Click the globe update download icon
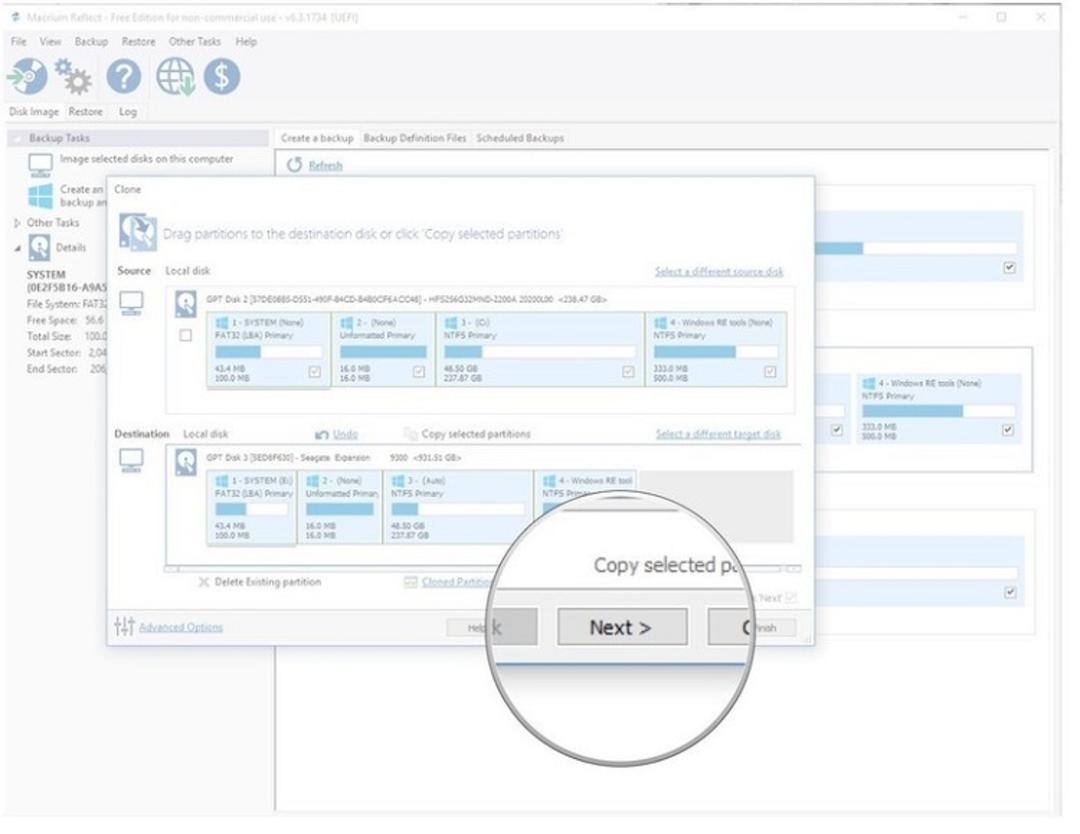 pos(175,76)
